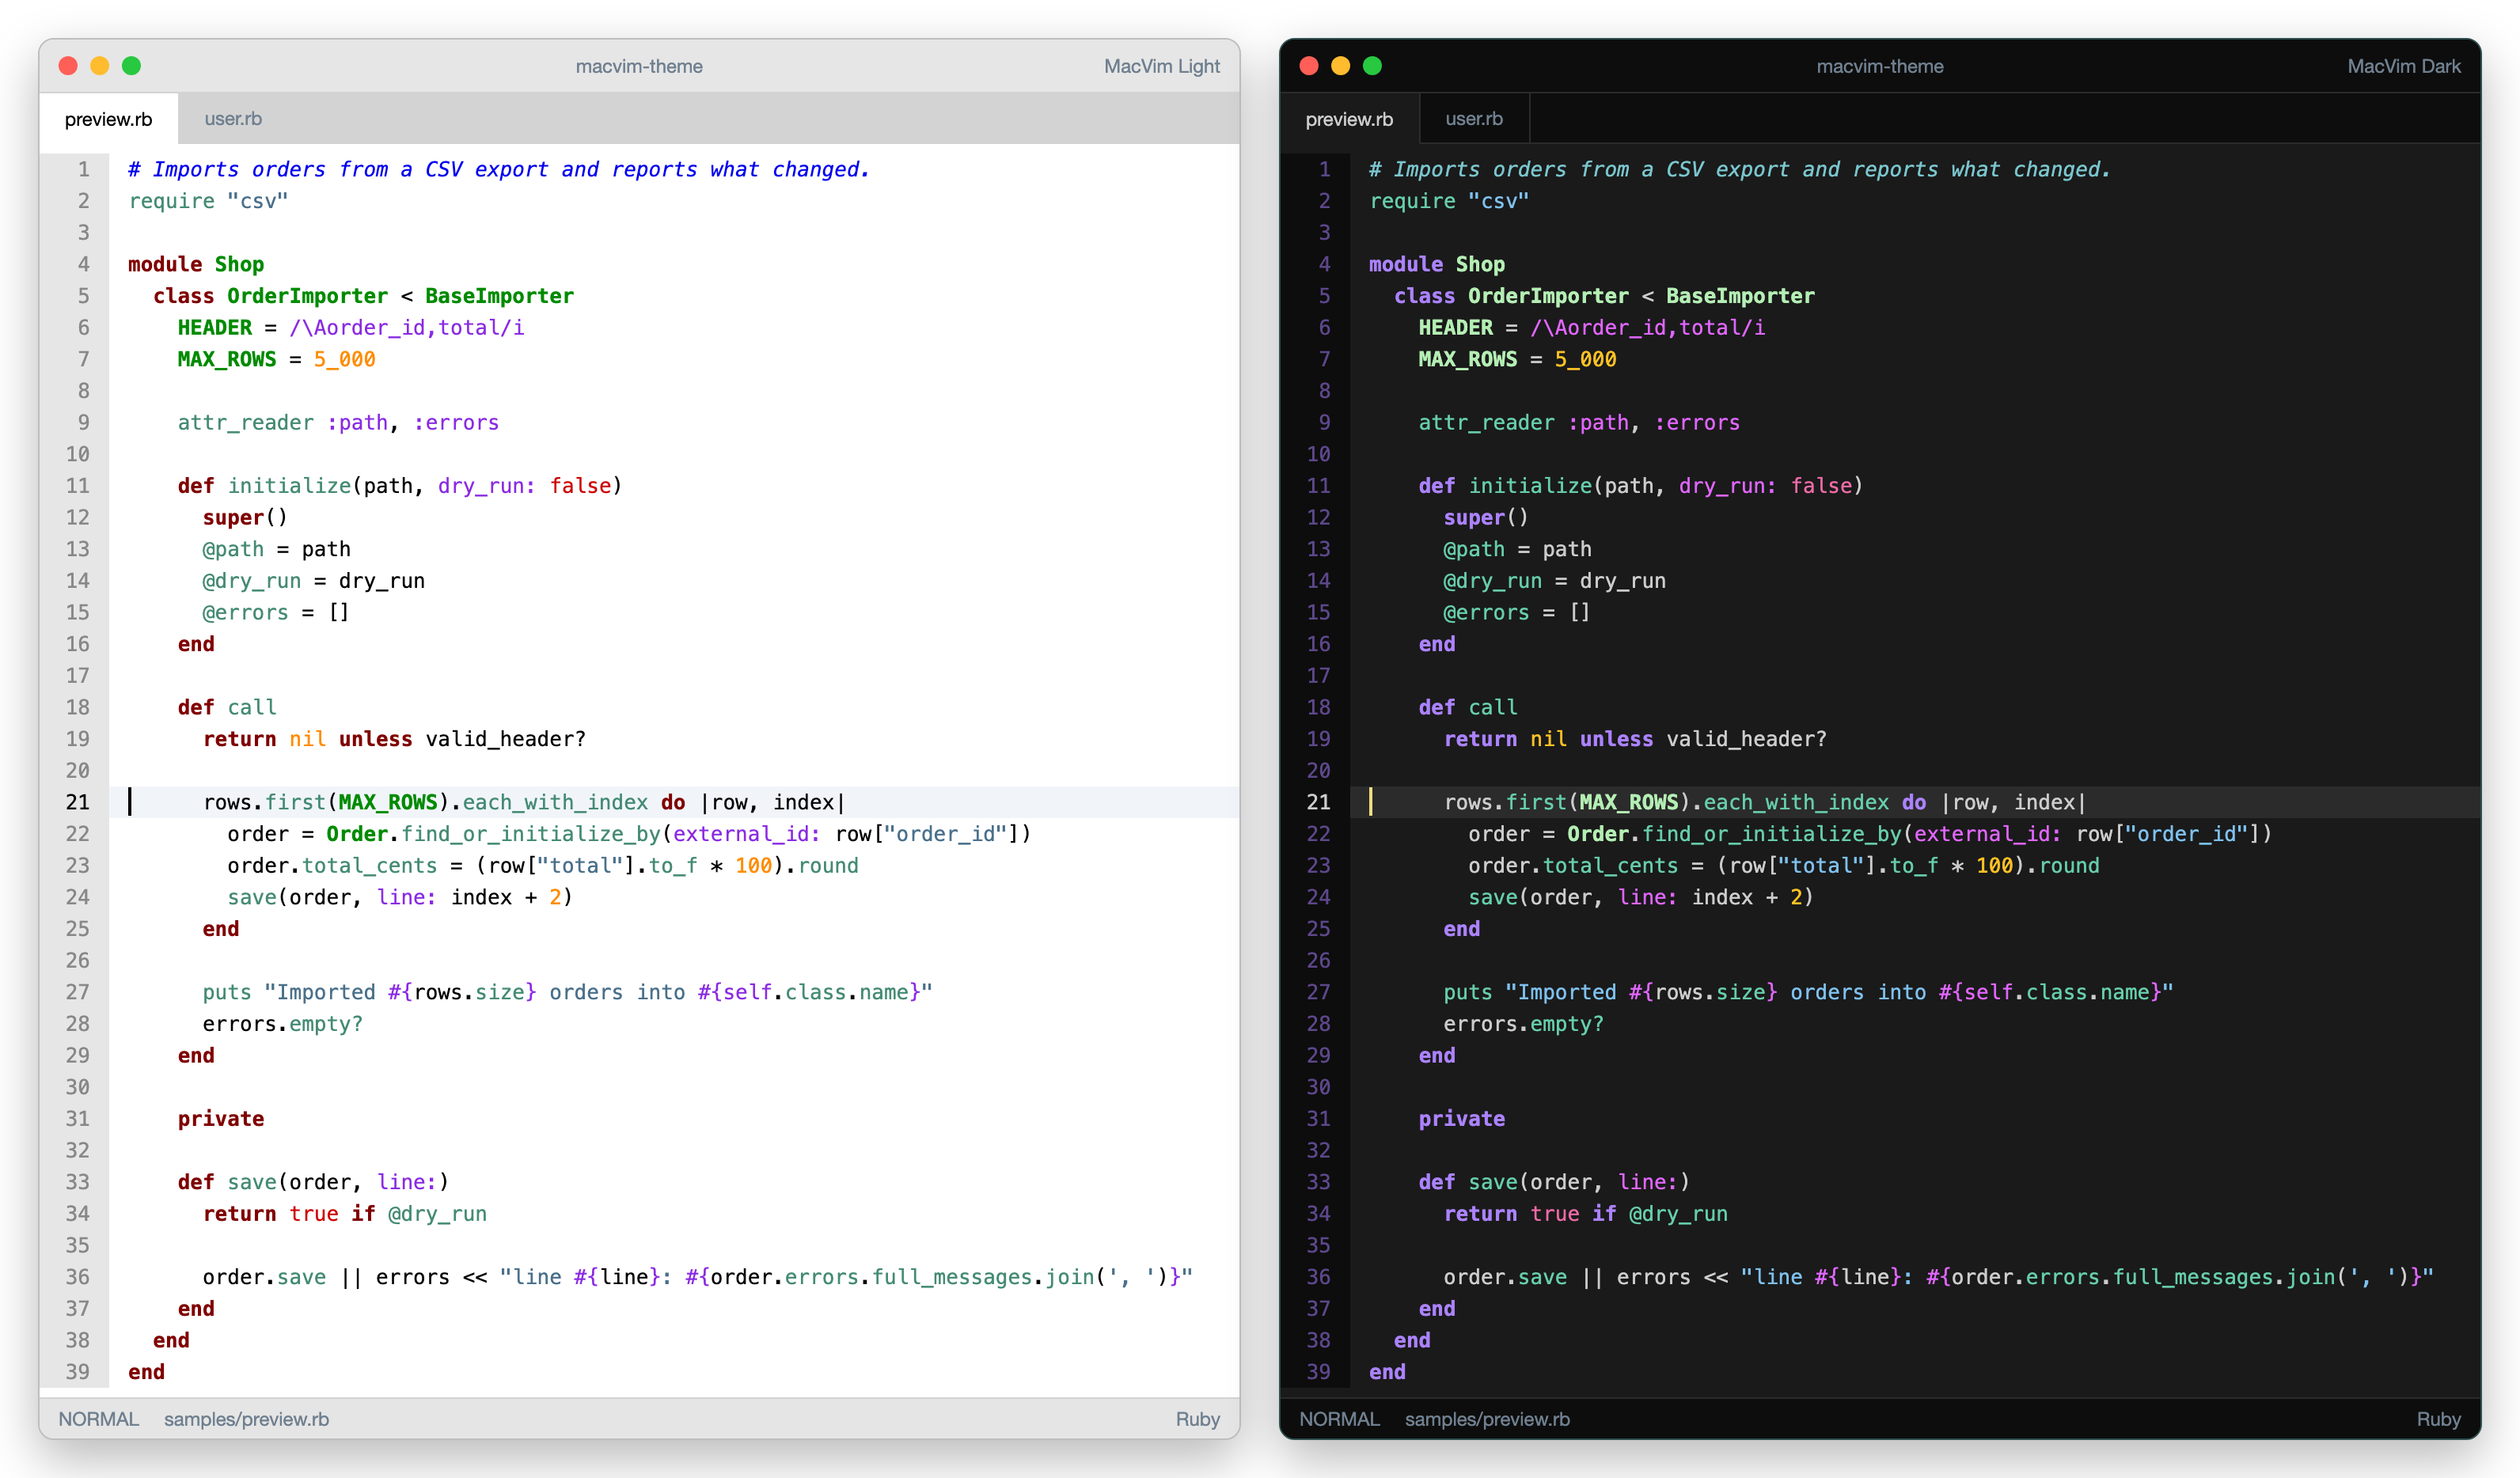The image size is (2520, 1478).
Task: Click the 'MacVim Dark' label in the title bar
Action: 2404,66
